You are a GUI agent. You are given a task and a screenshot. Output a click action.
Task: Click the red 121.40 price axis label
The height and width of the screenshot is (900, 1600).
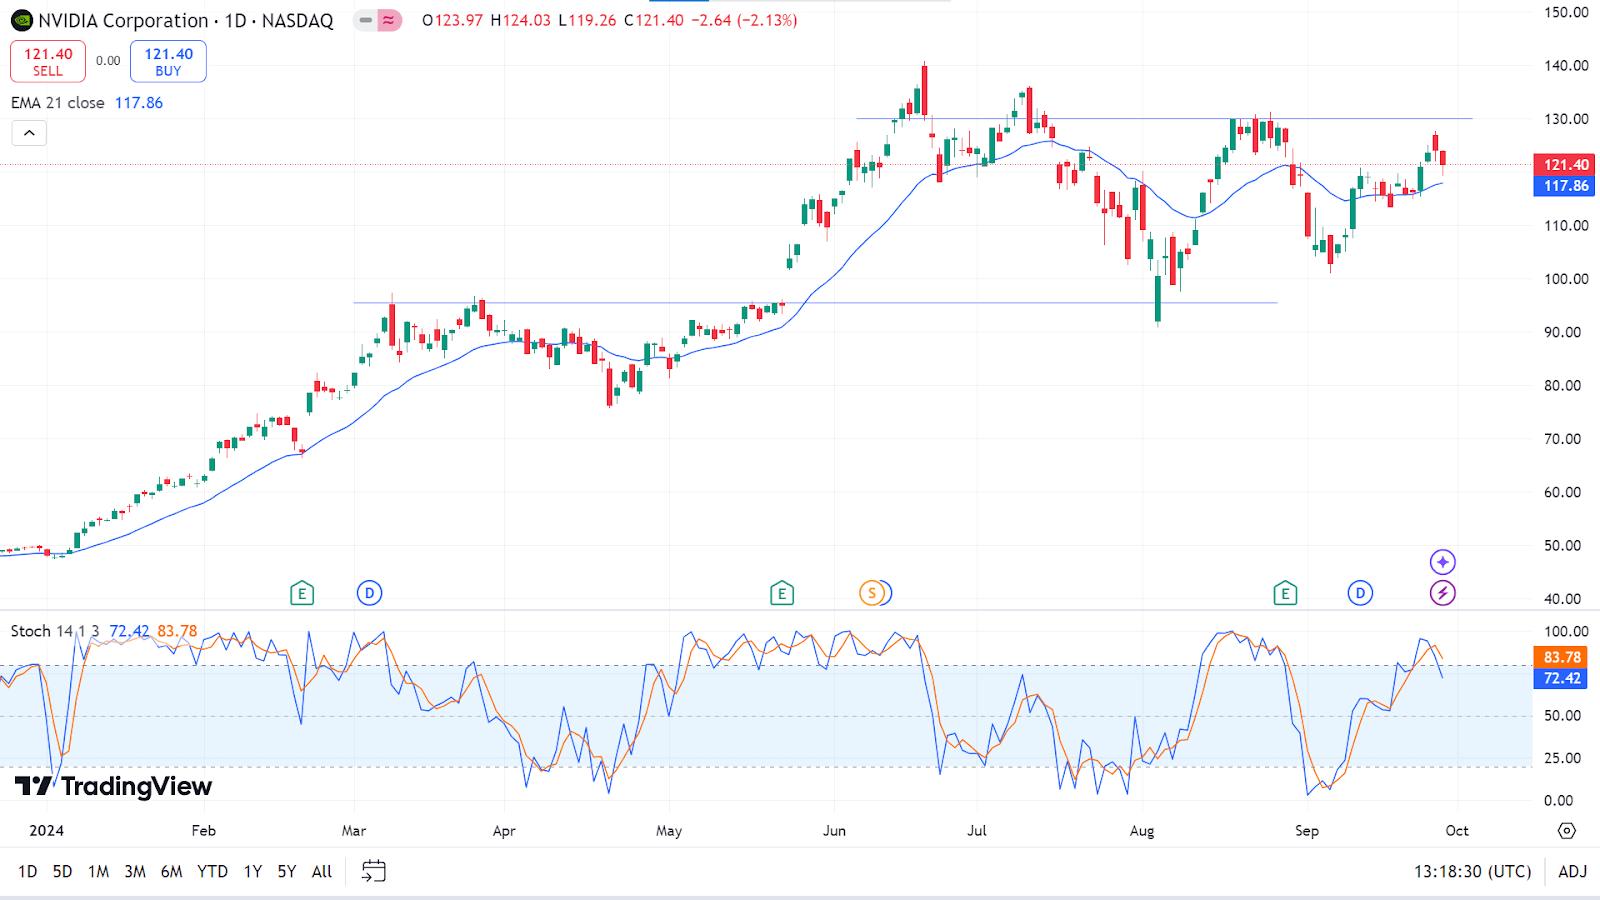(x=1564, y=165)
